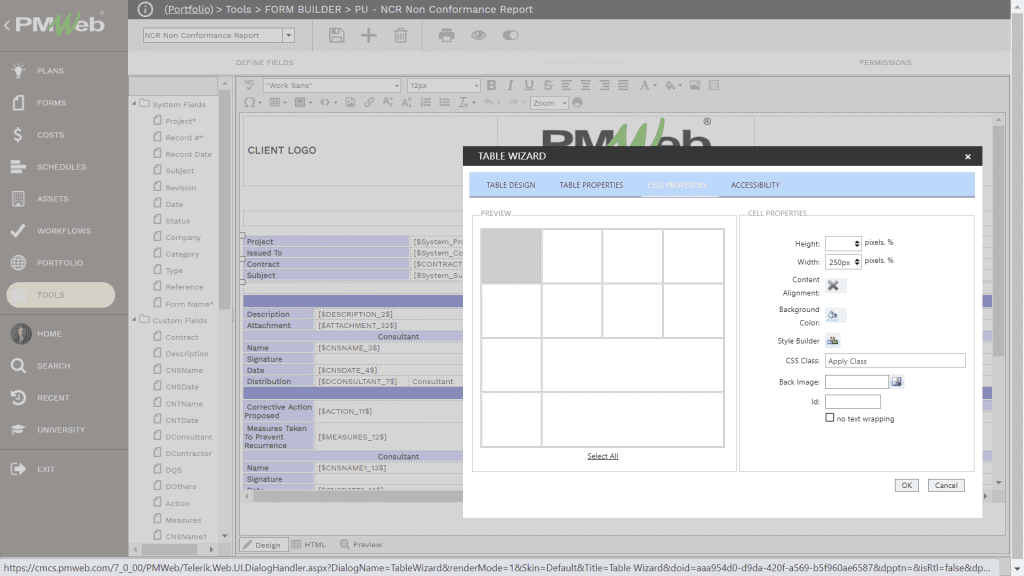This screenshot has height=576, width=1024.
Task: Justify text alignment
Action: click(623, 85)
